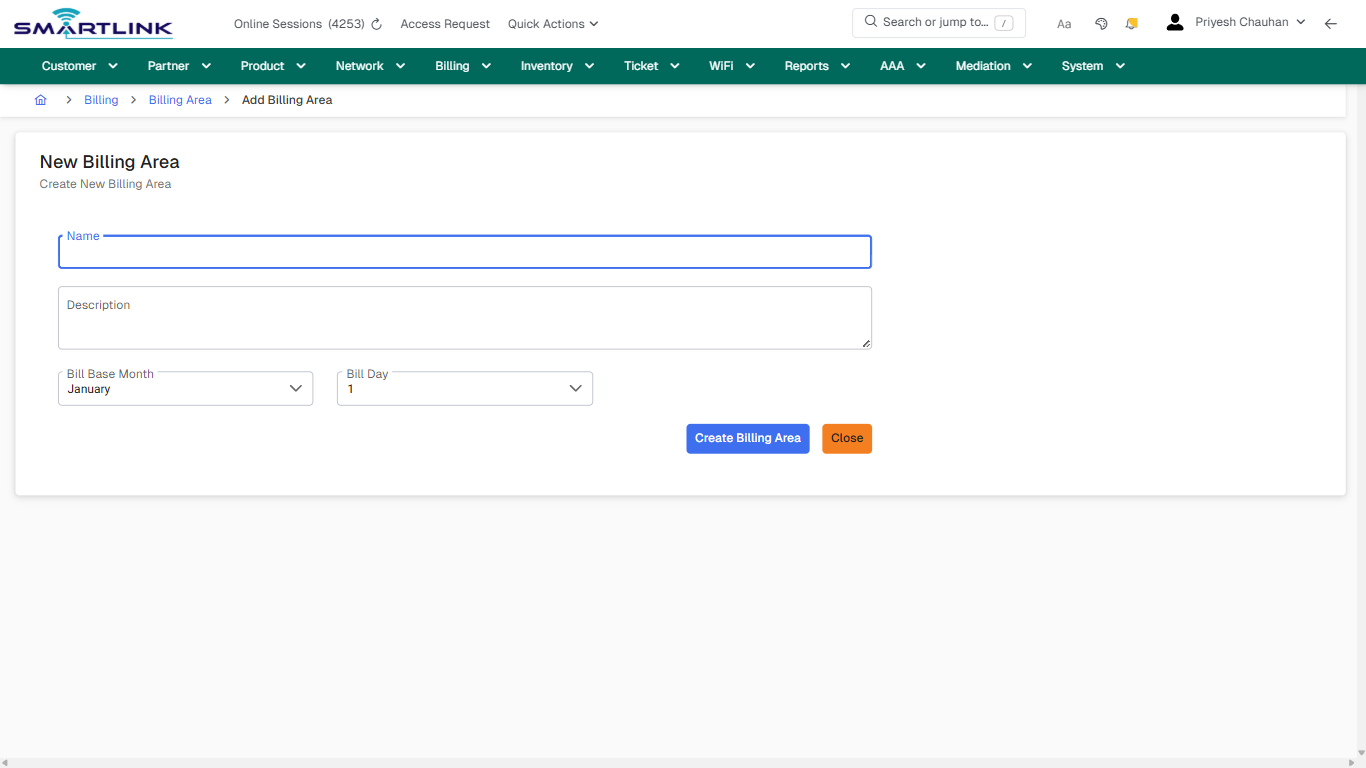
Task: Click the Access Request link
Action: click(x=444, y=23)
